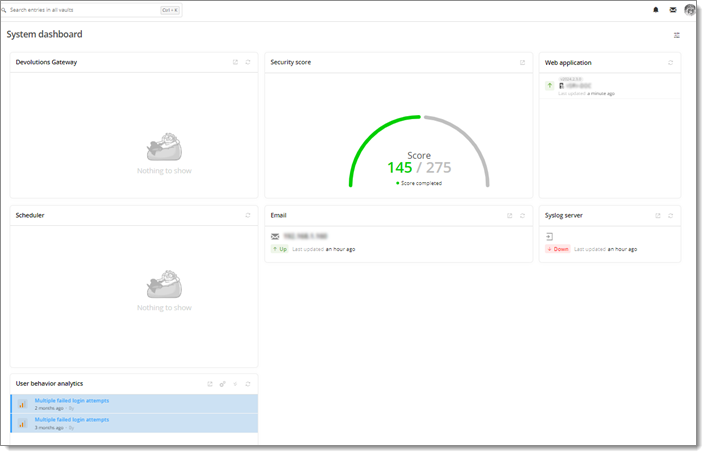Open User behavior analytics external link icon

pyautogui.click(x=210, y=384)
